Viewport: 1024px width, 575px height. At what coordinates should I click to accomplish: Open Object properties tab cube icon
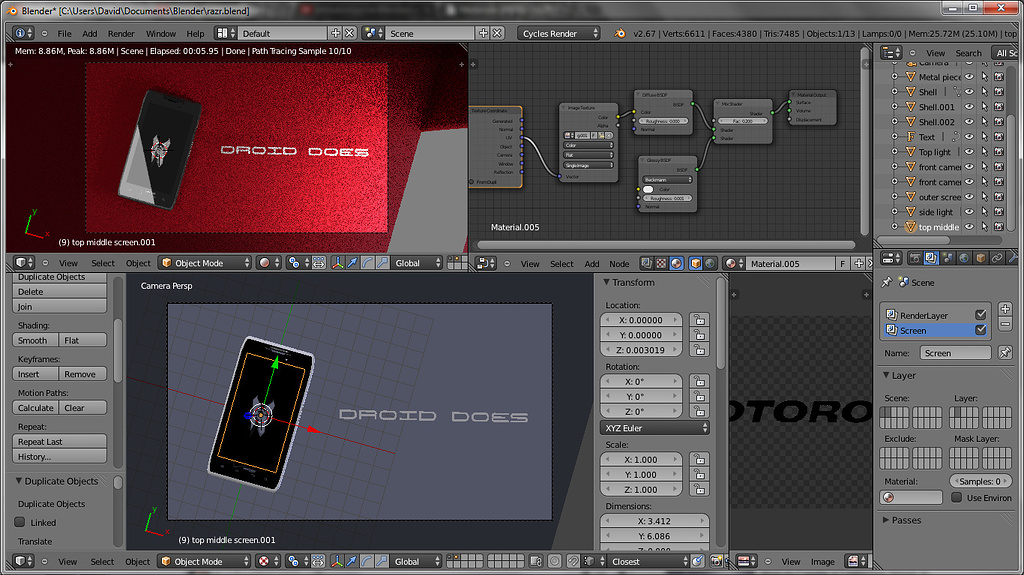coord(980,258)
